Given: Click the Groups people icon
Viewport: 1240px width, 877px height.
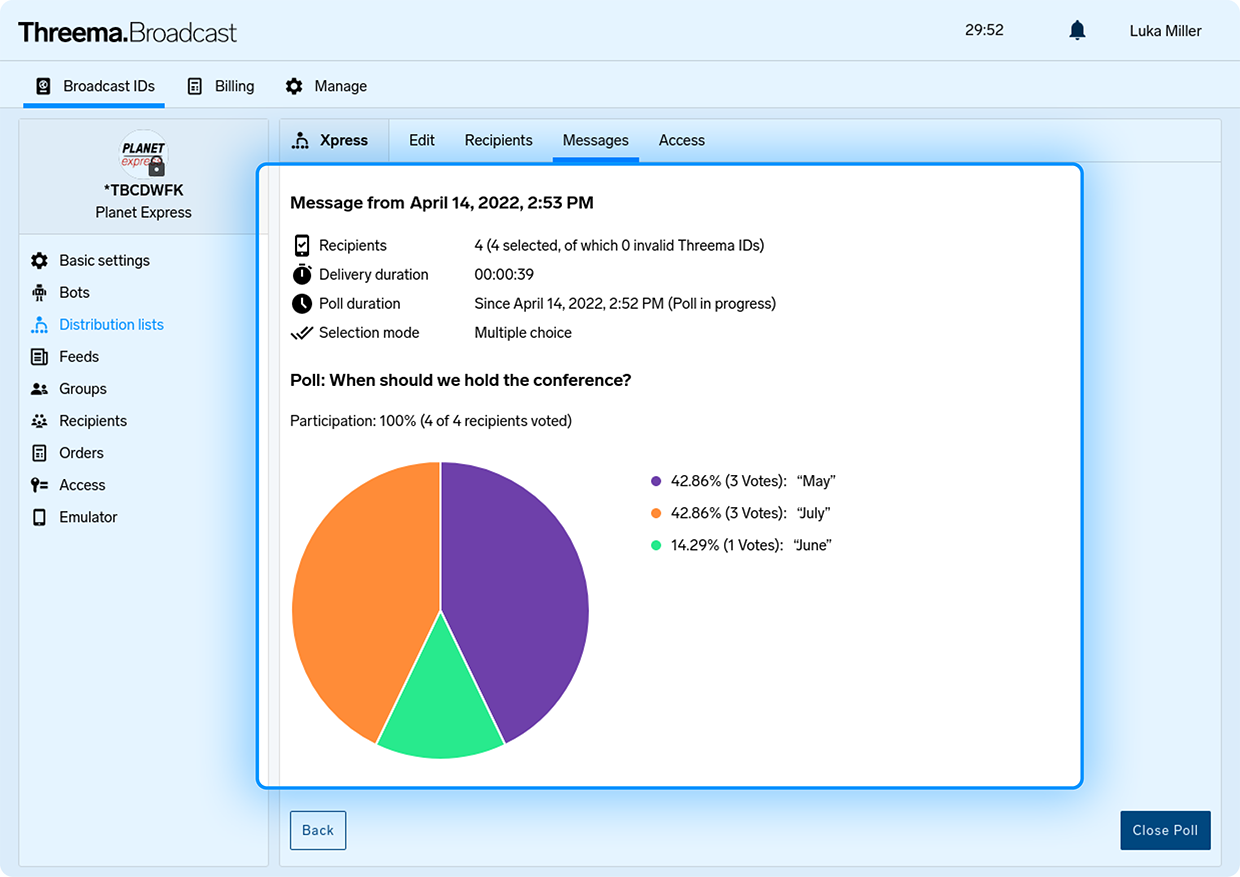Looking at the screenshot, I should point(39,389).
